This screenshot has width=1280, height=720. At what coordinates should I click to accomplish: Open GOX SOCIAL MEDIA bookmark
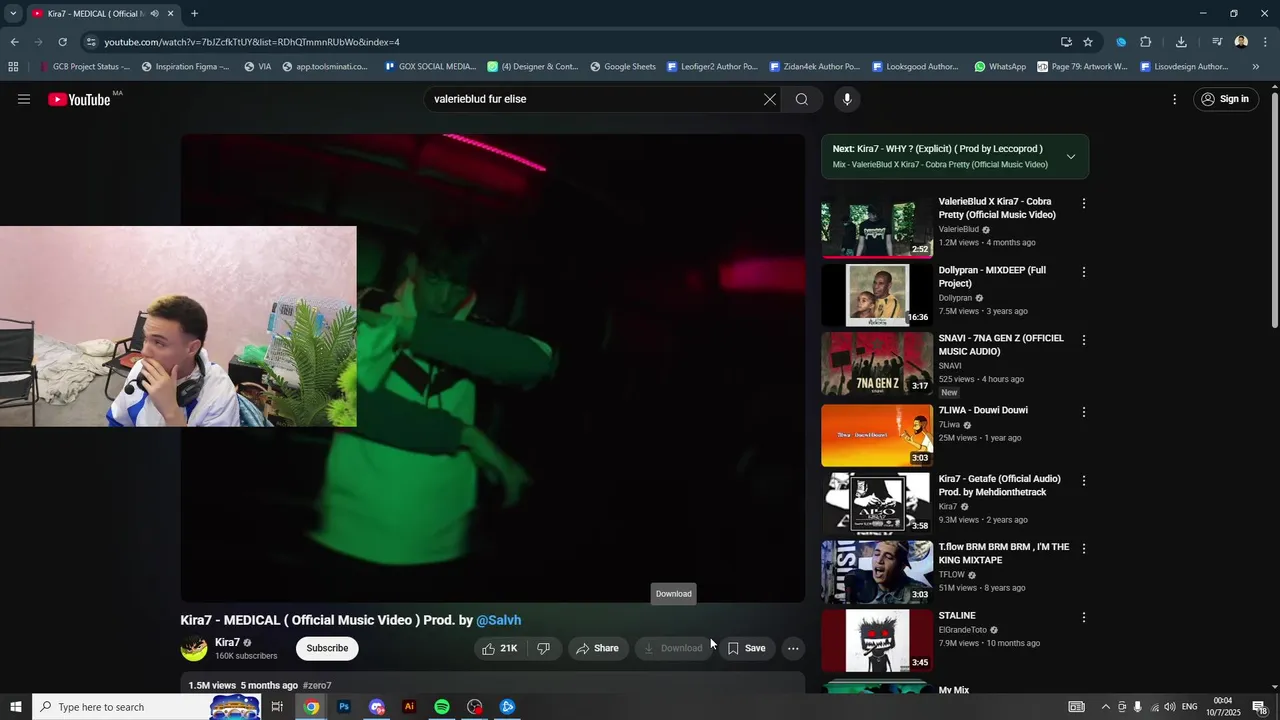[430, 67]
